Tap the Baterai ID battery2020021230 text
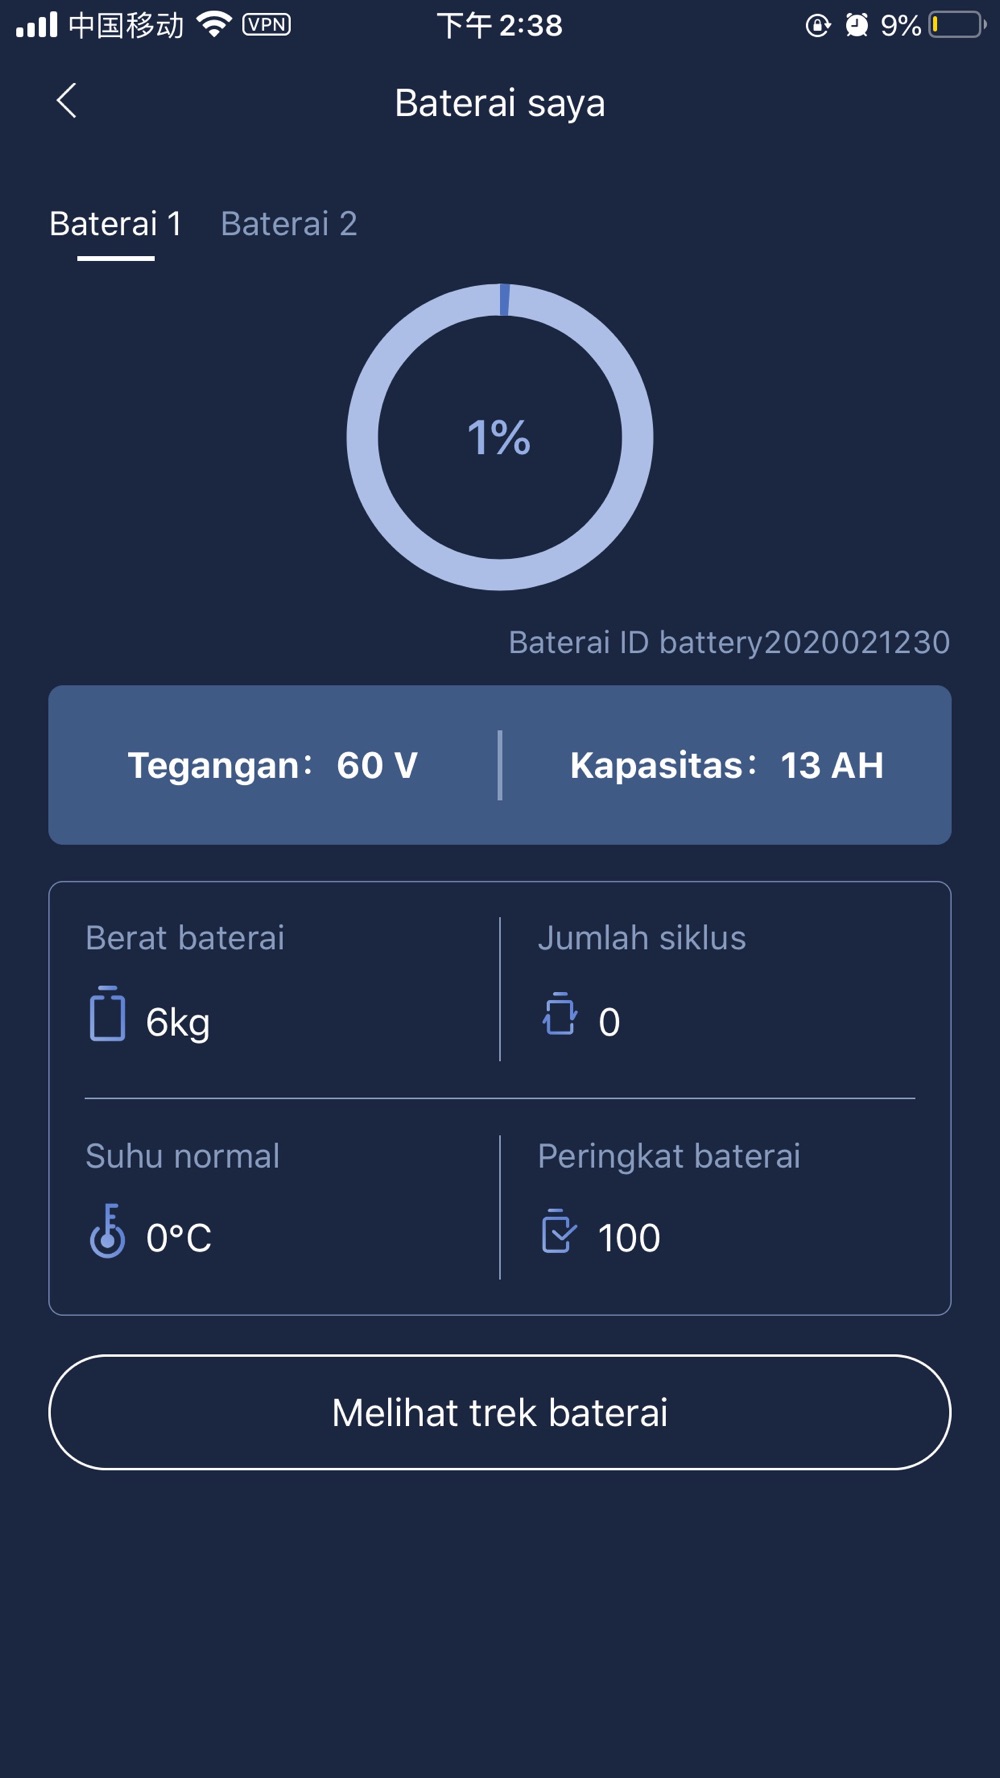 [x=729, y=642]
